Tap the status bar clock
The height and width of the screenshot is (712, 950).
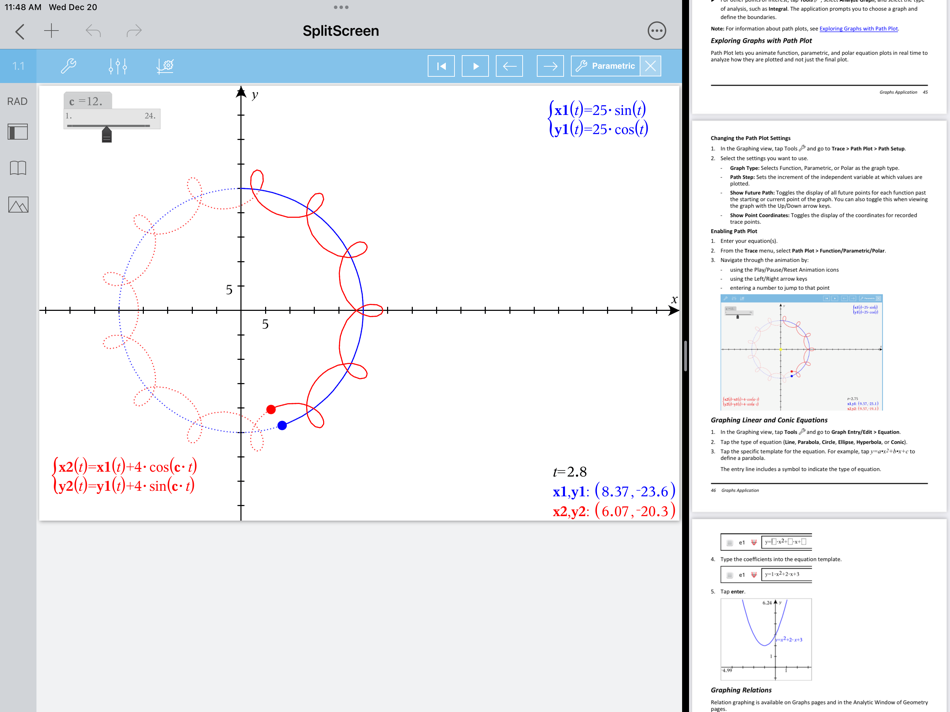(23, 7)
